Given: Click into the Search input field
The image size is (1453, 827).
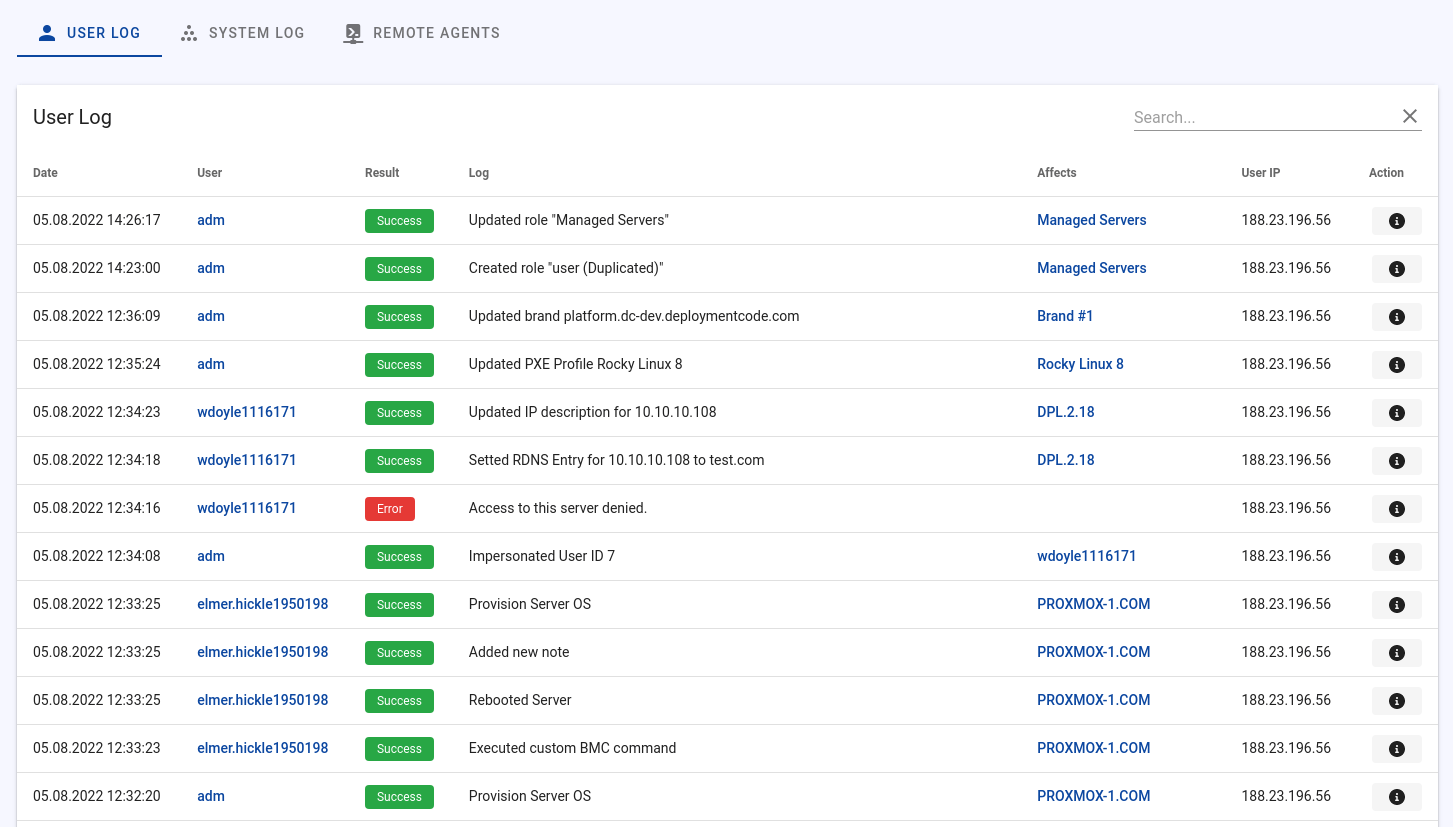Looking at the screenshot, I should (x=1260, y=117).
